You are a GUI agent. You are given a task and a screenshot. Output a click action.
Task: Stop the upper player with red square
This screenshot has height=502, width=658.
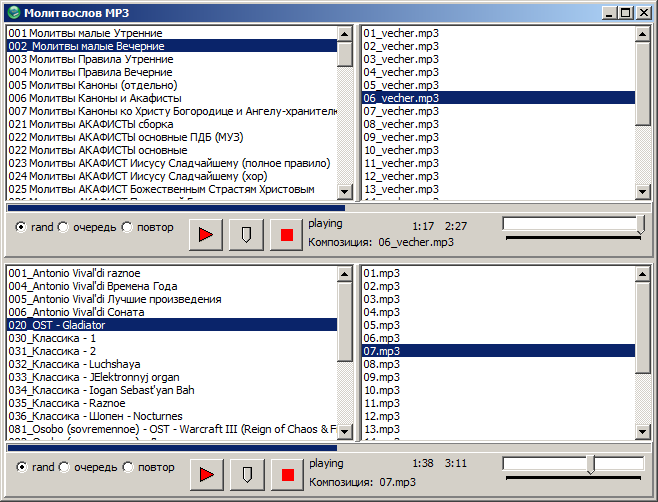287,234
